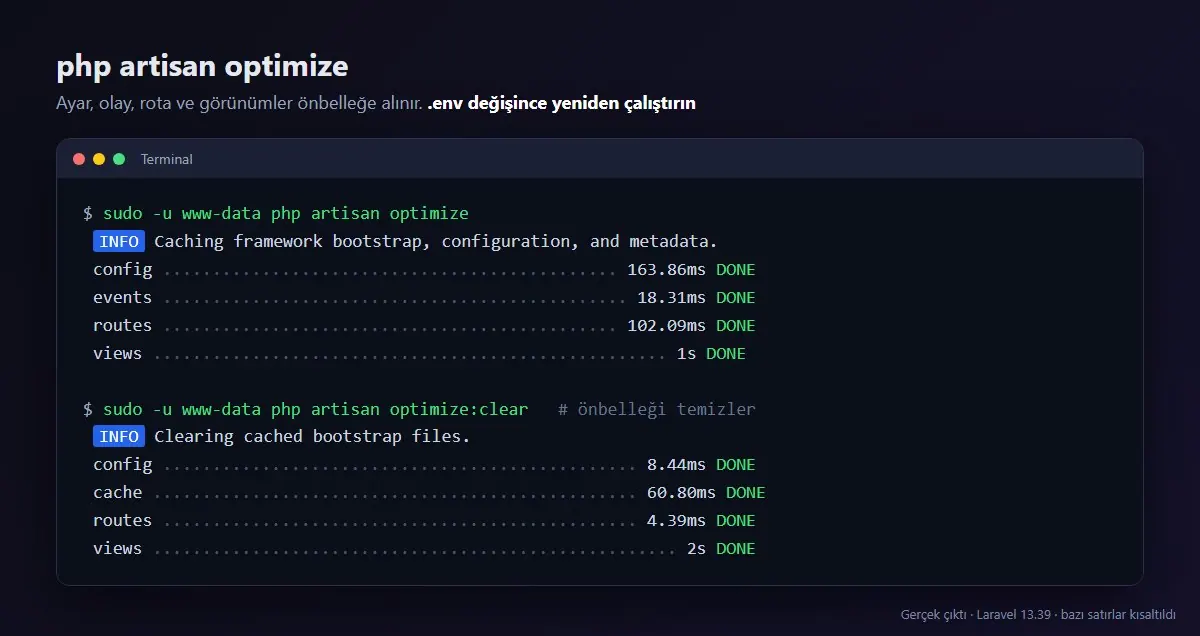The width and height of the screenshot is (1200, 636).
Task: Click the '2s' timing value
Action: click(x=696, y=548)
